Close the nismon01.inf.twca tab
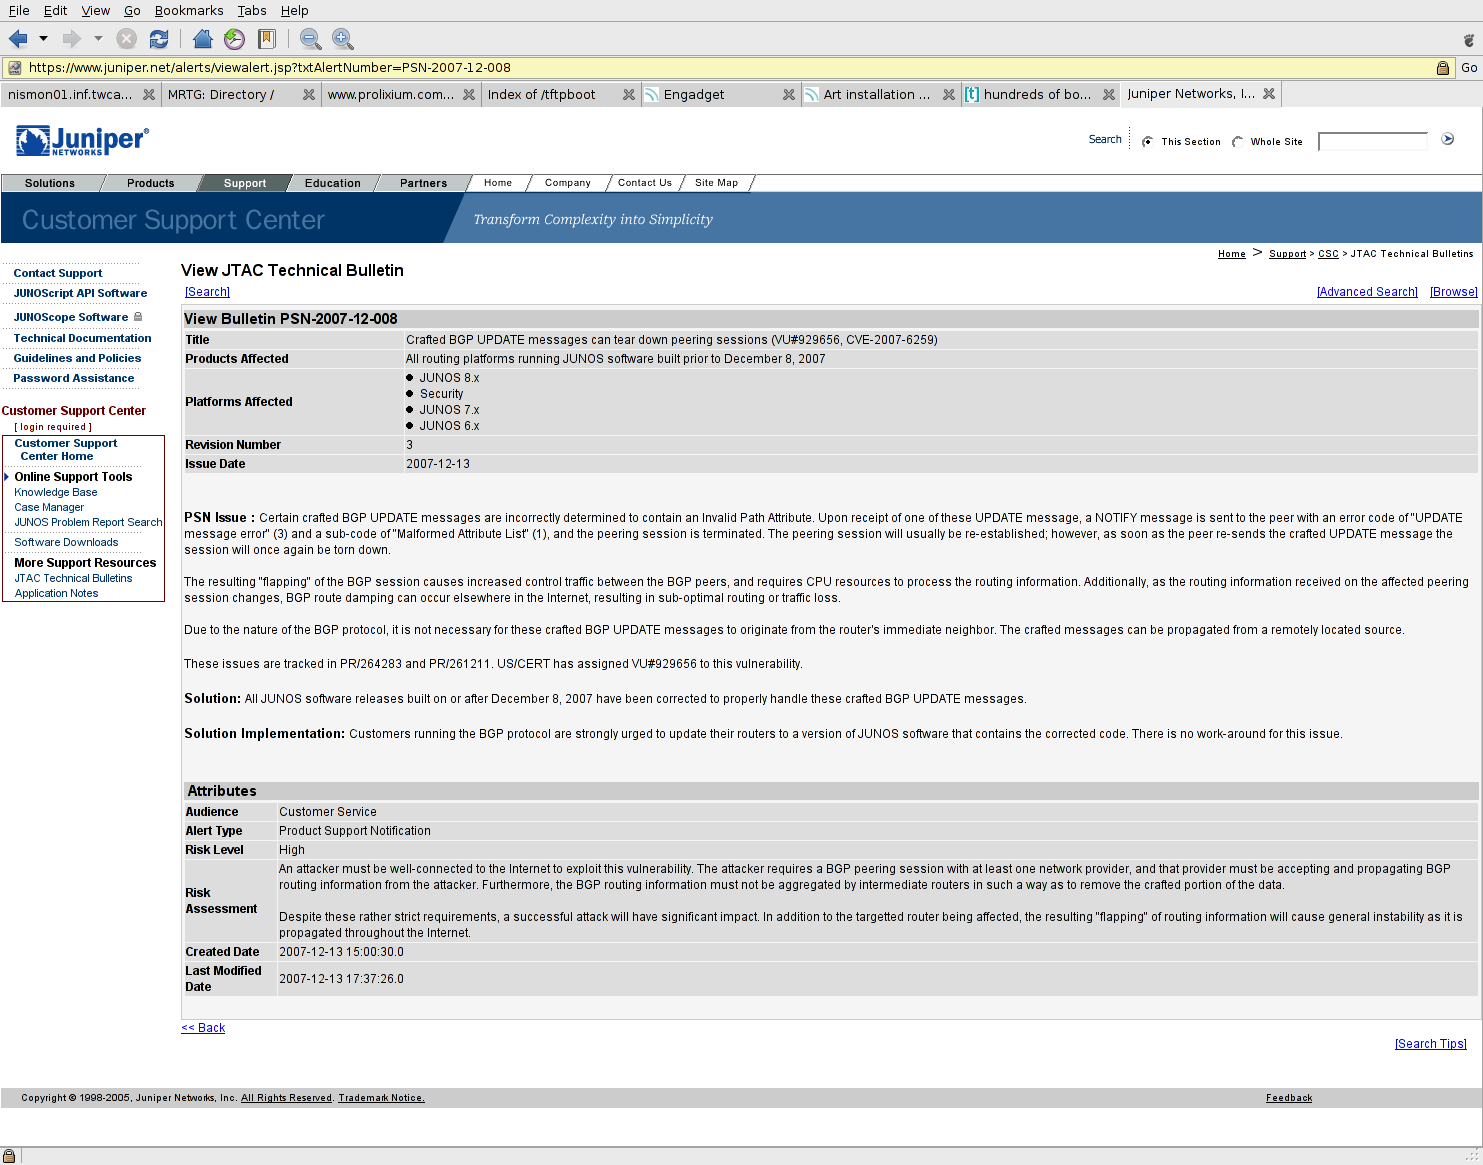1483x1165 pixels. pyautogui.click(x=149, y=94)
